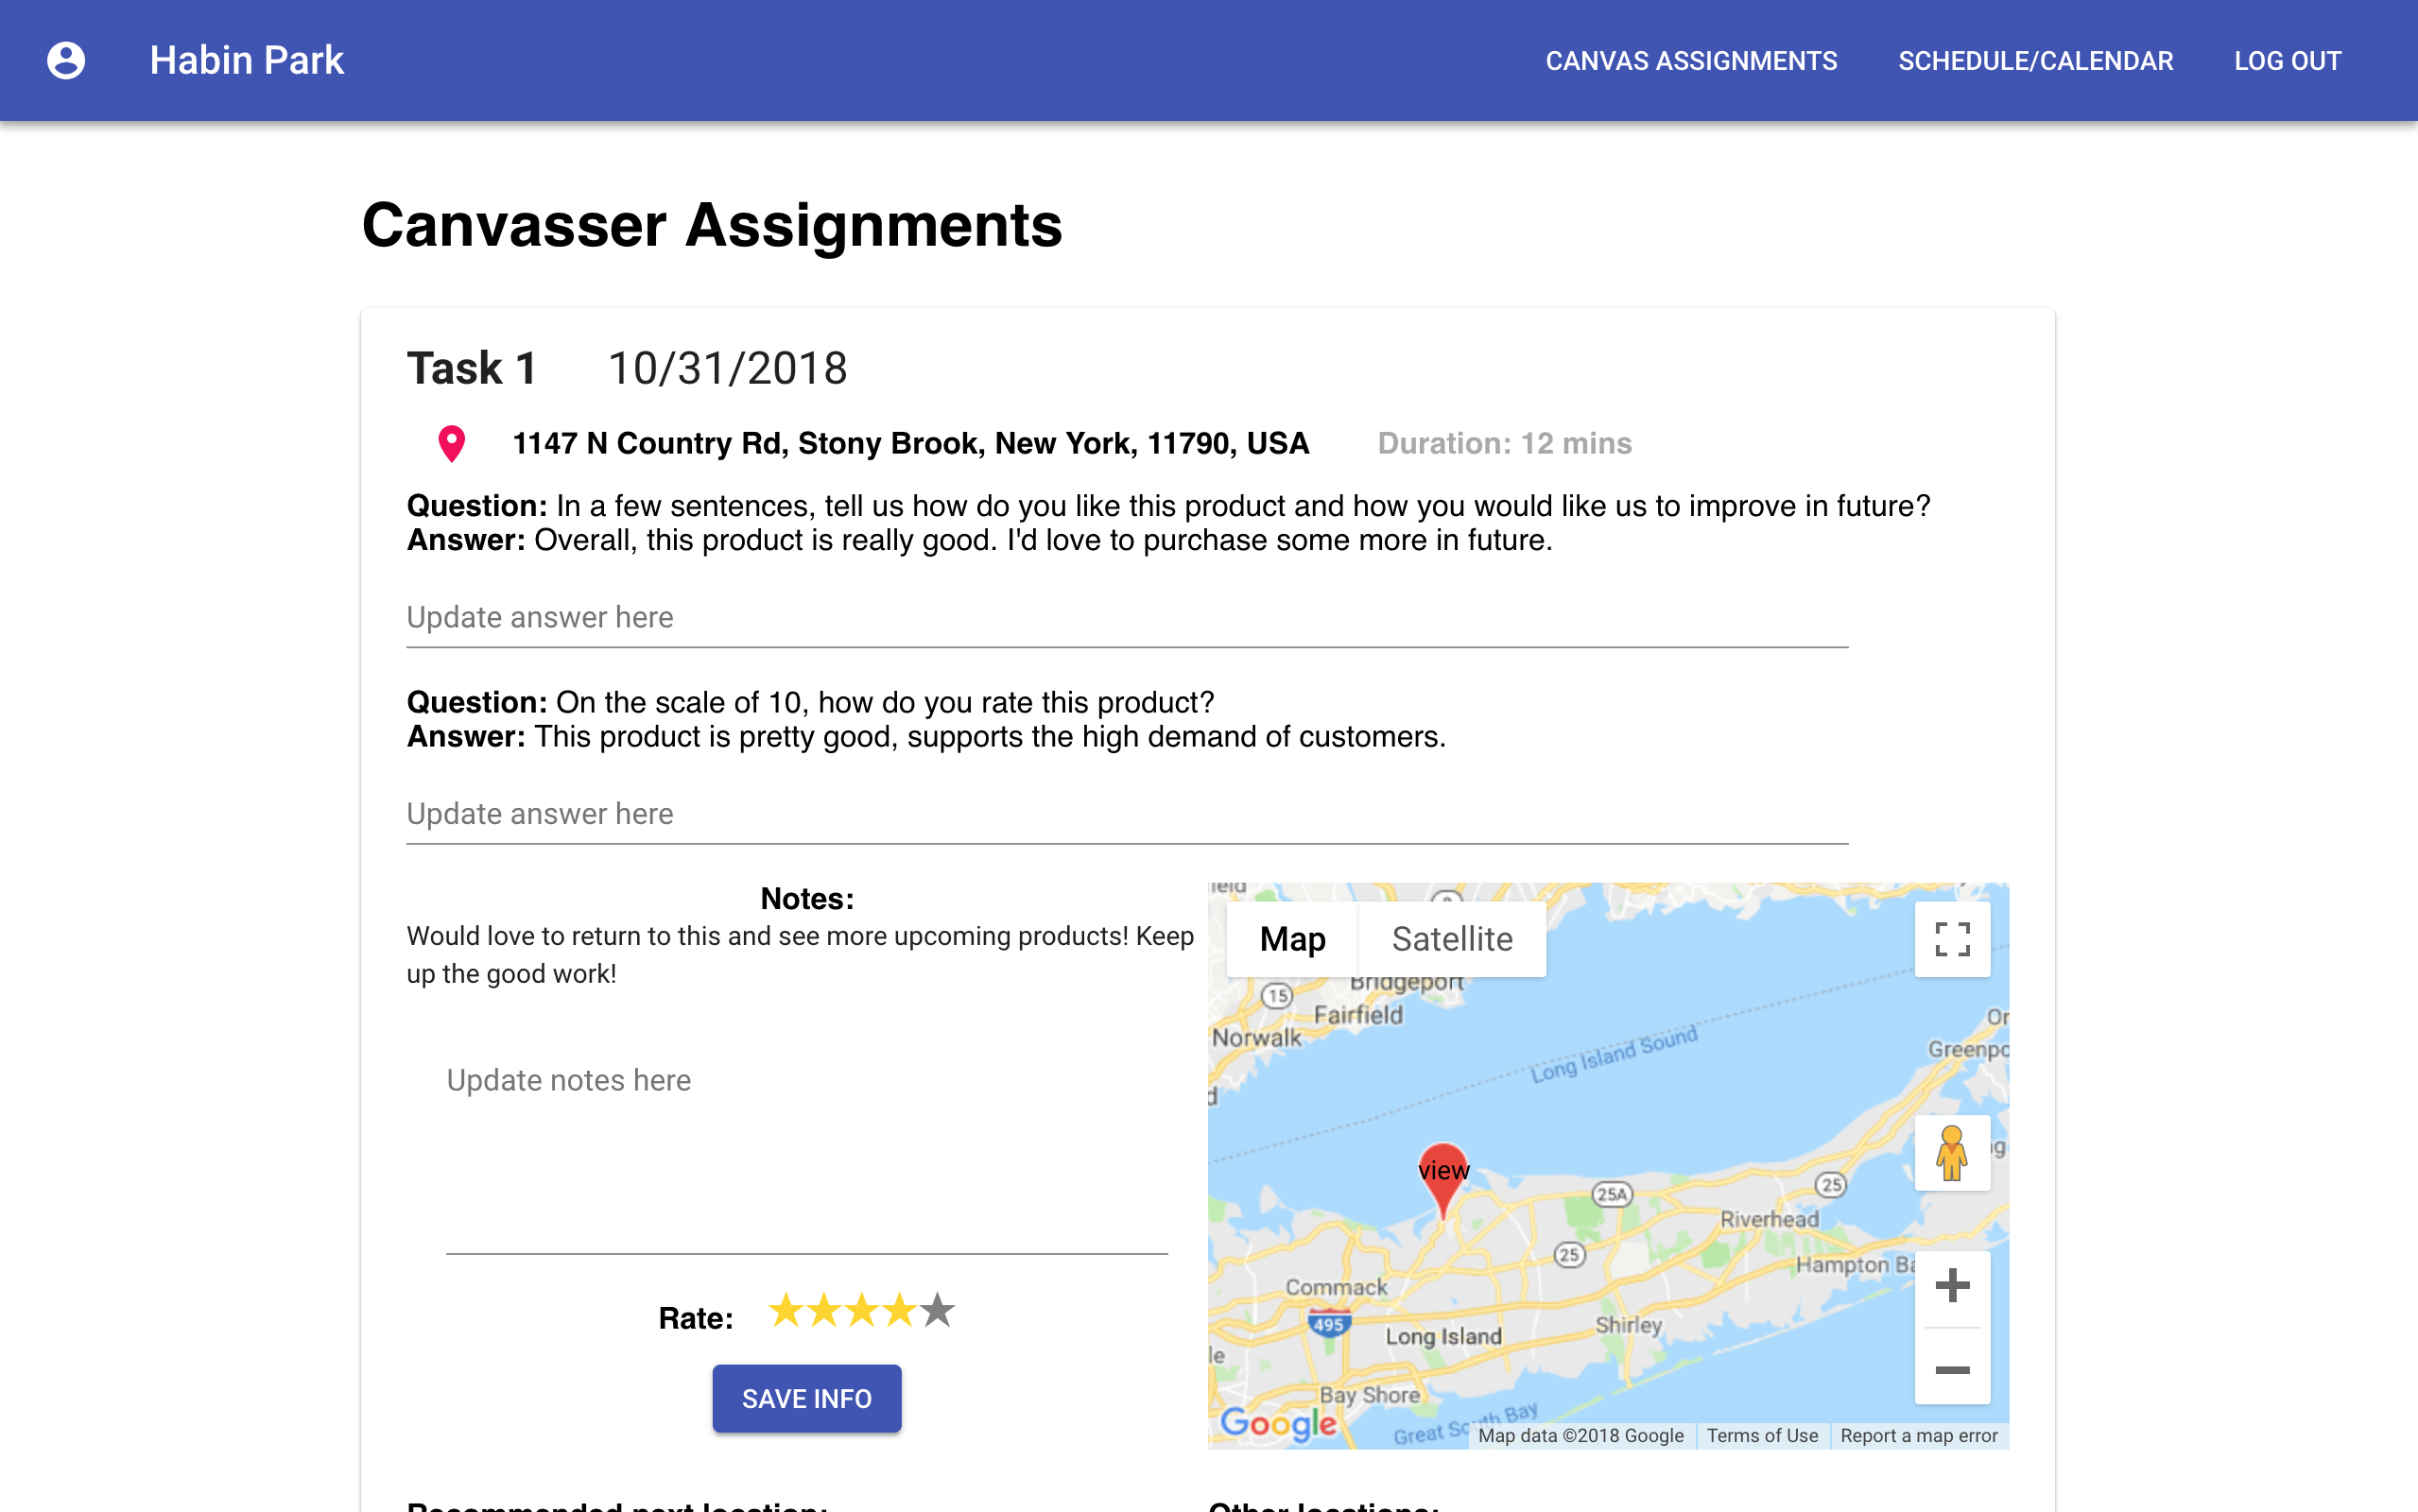
Task: Zoom out on the map
Action: click(x=1951, y=1369)
